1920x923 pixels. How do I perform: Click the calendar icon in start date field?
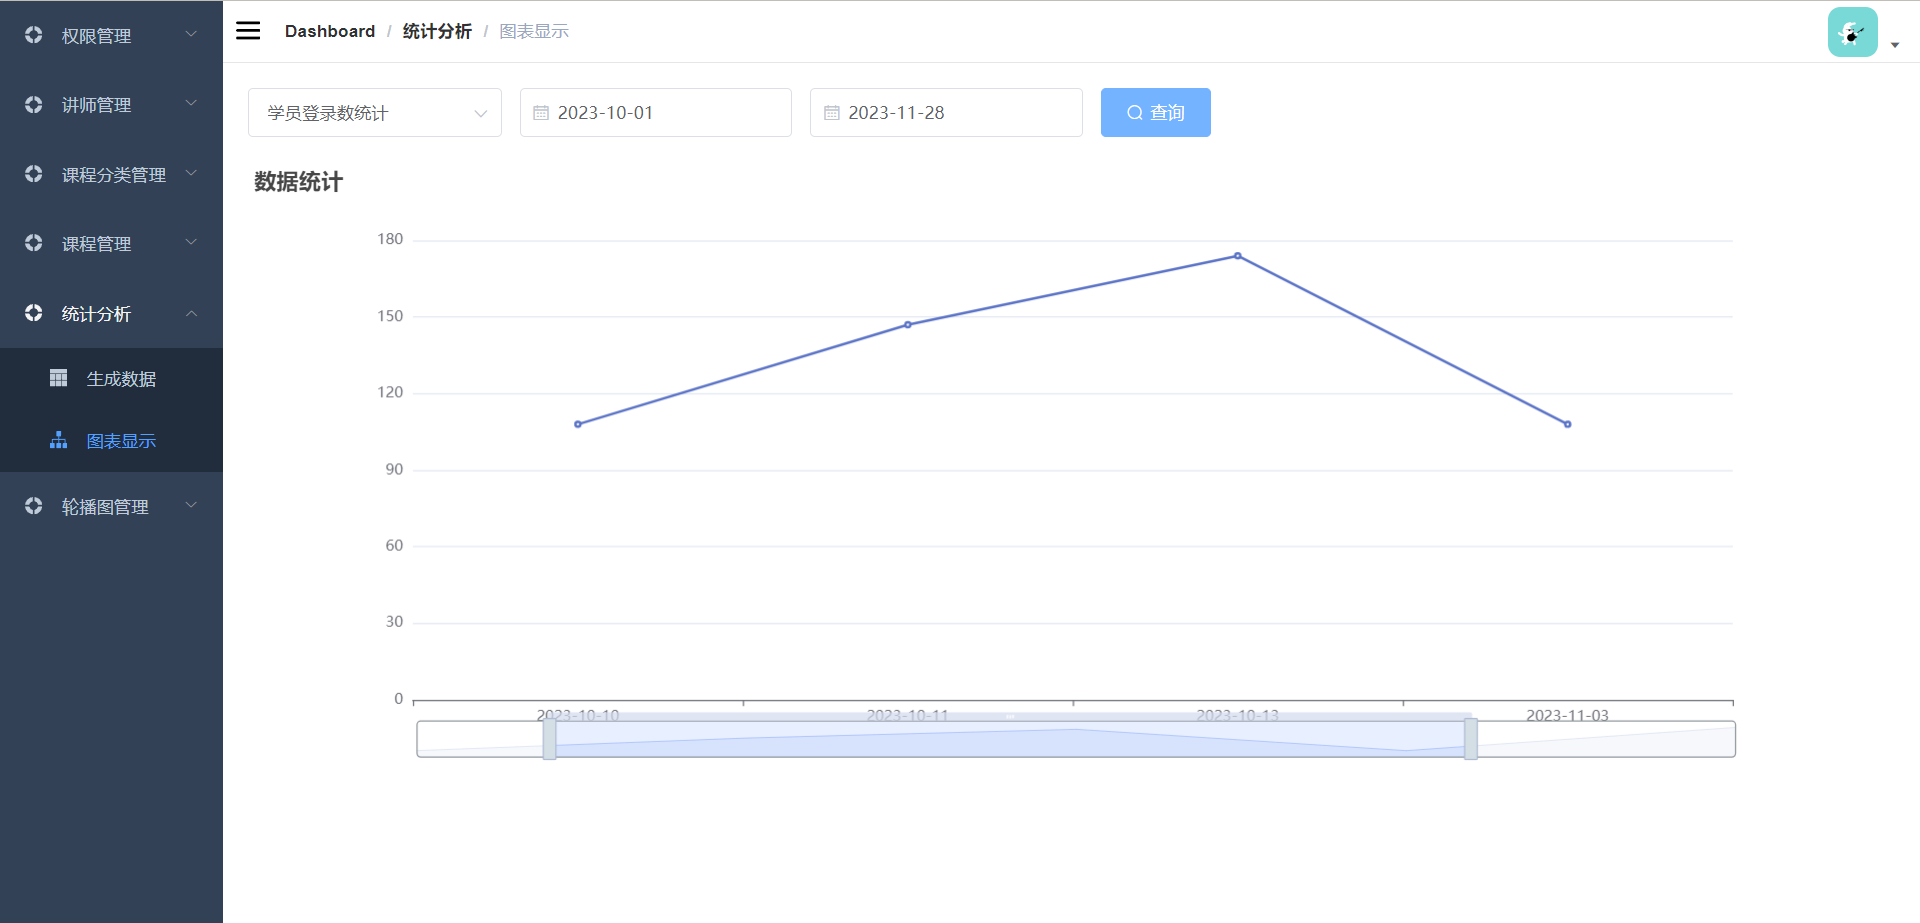coord(541,113)
